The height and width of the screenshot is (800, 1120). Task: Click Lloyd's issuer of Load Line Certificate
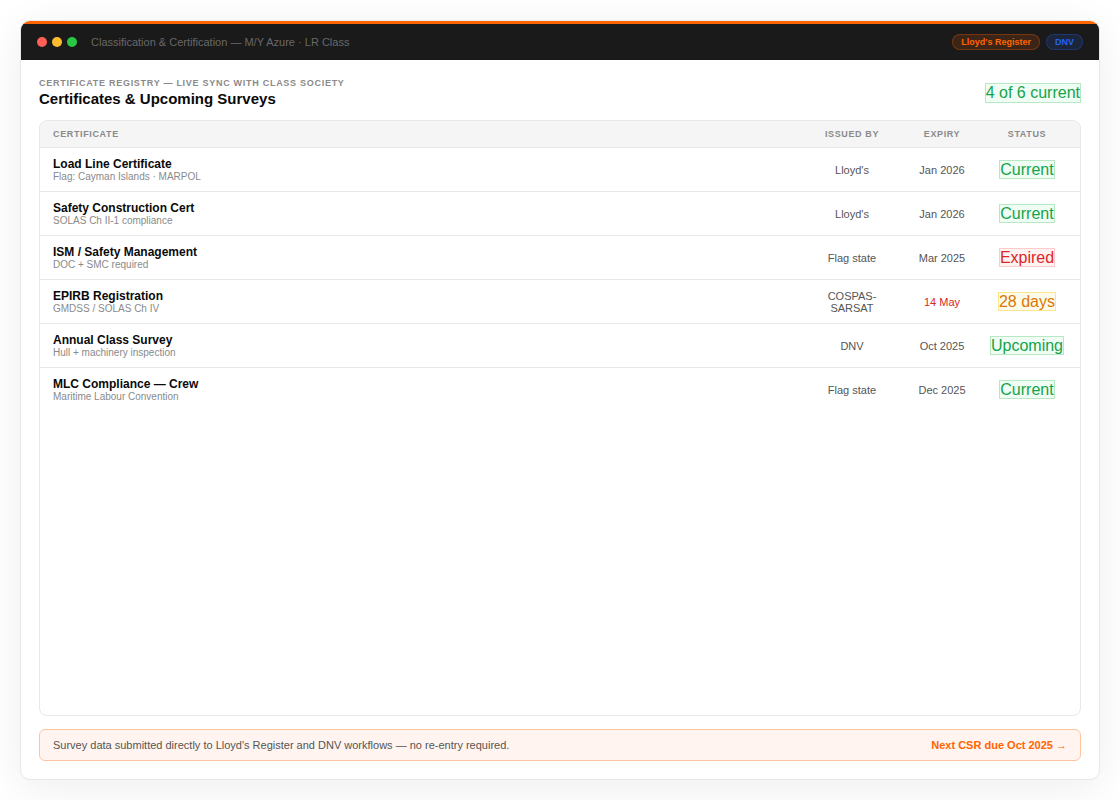851,170
